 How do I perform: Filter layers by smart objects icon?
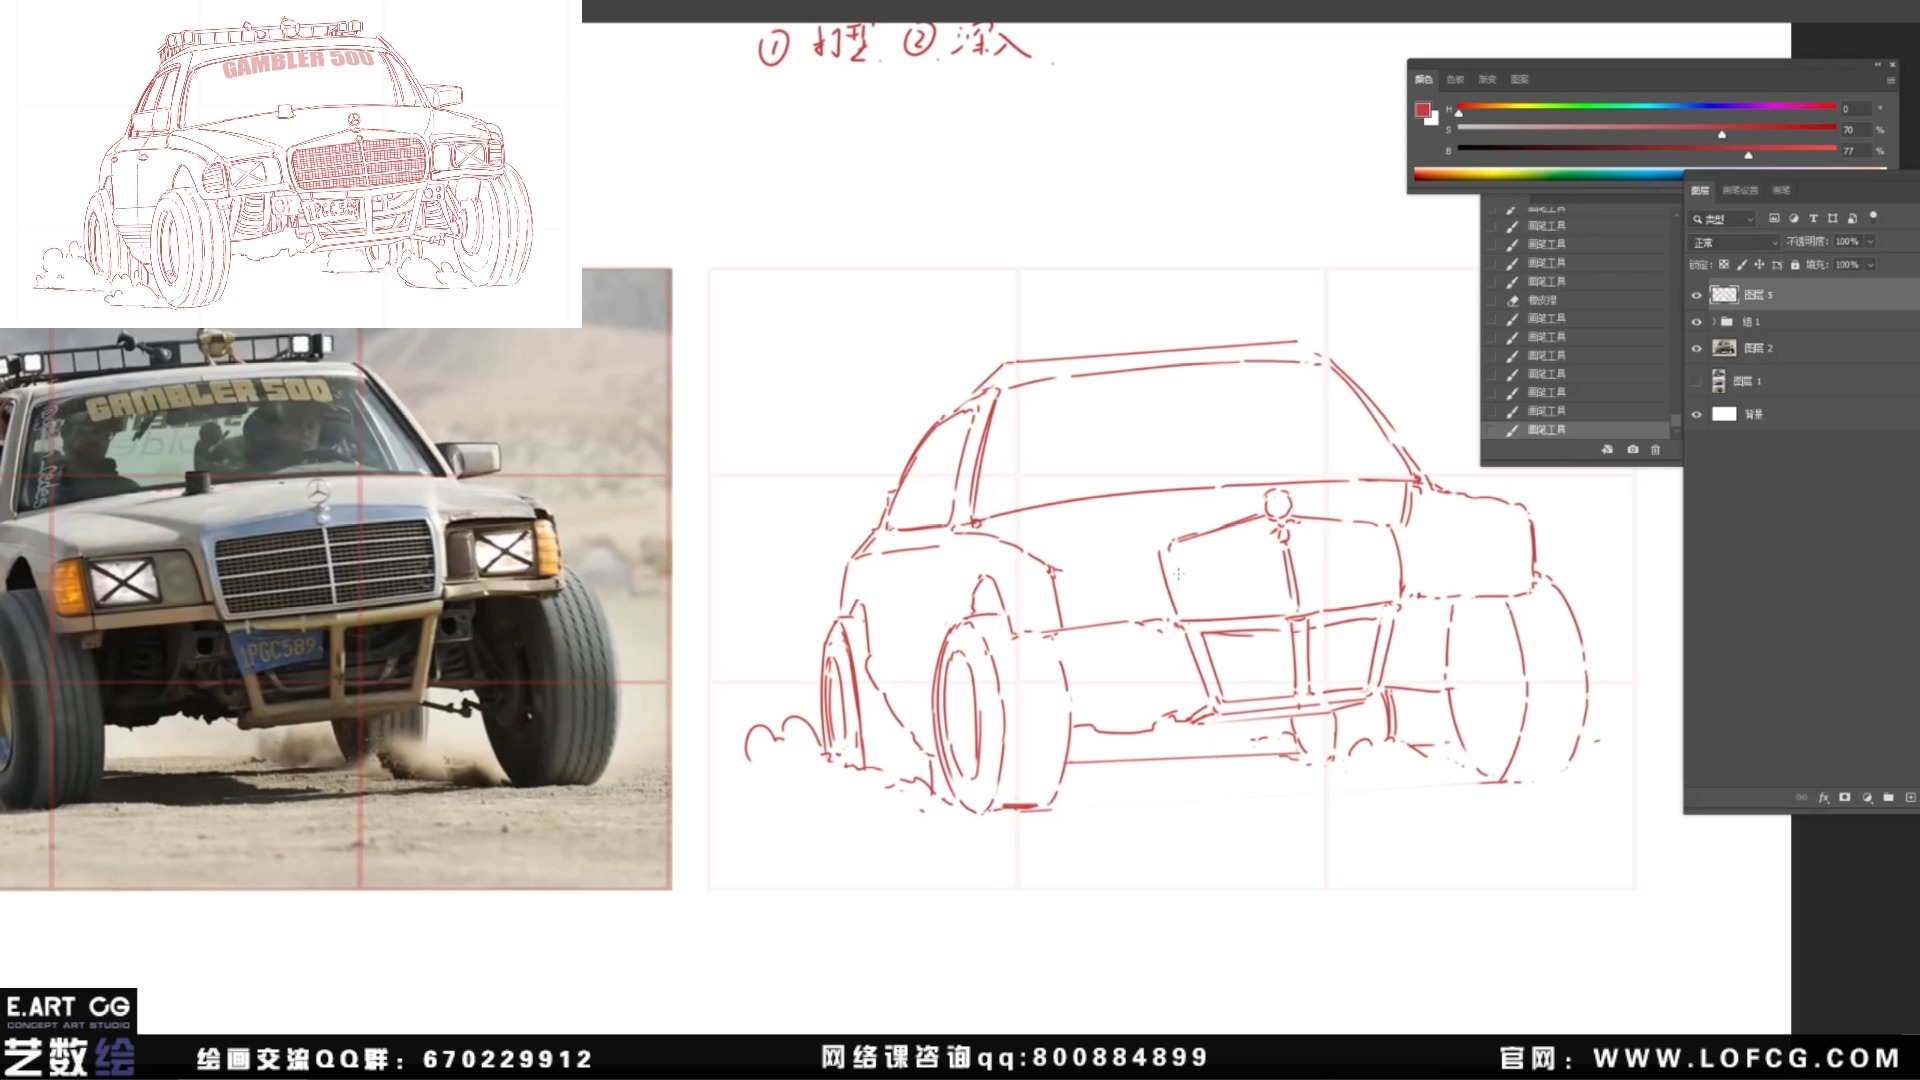(x=1852, y=218)
